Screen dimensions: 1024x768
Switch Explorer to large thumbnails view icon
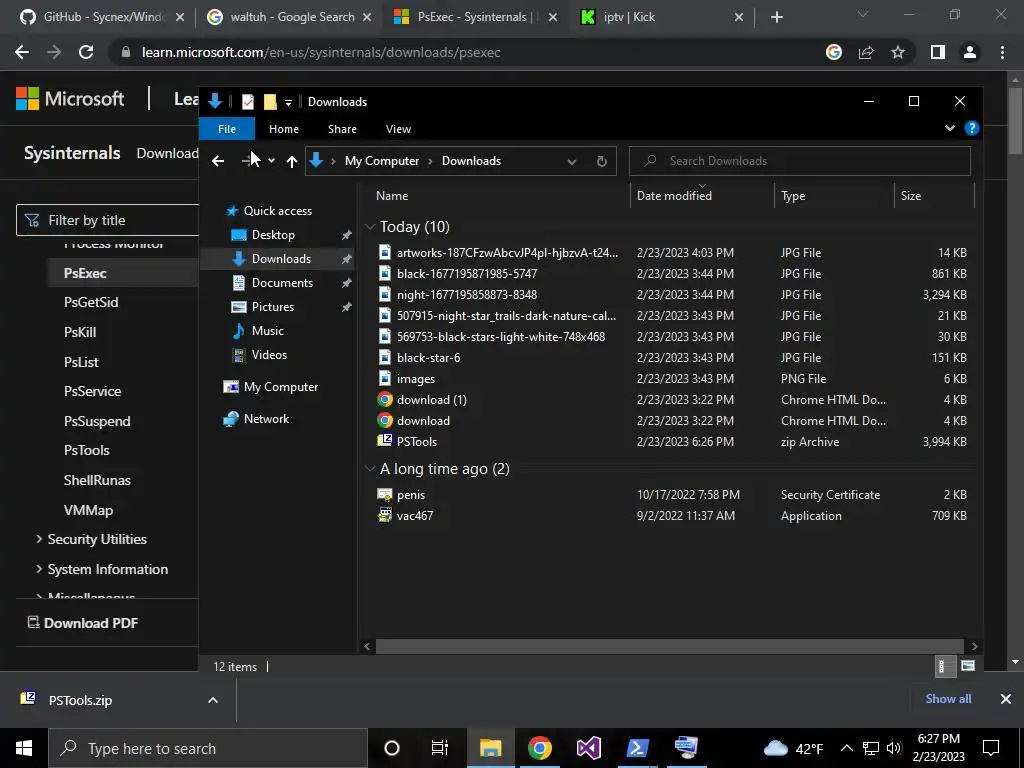coord(967,666)
